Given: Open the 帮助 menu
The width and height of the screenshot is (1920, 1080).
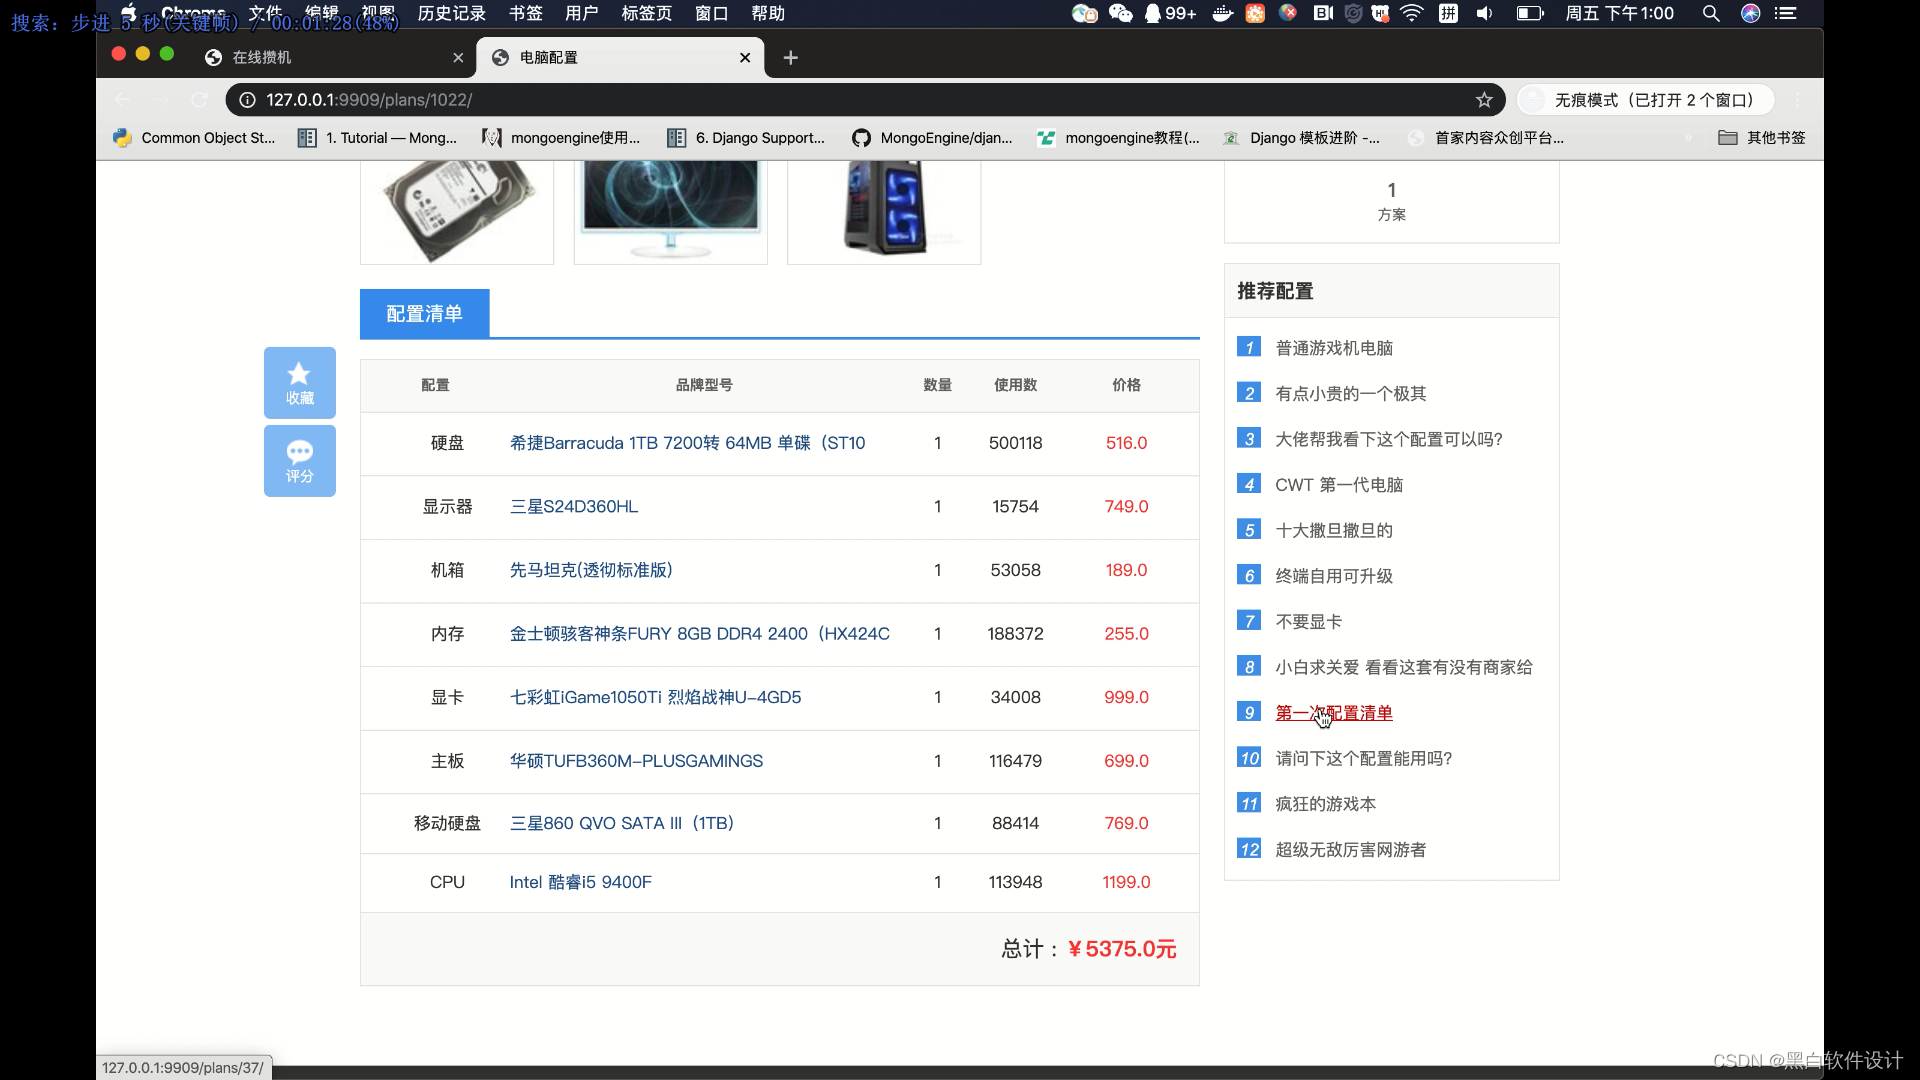Looking at the screenshot, I should [x=768, y=13].
